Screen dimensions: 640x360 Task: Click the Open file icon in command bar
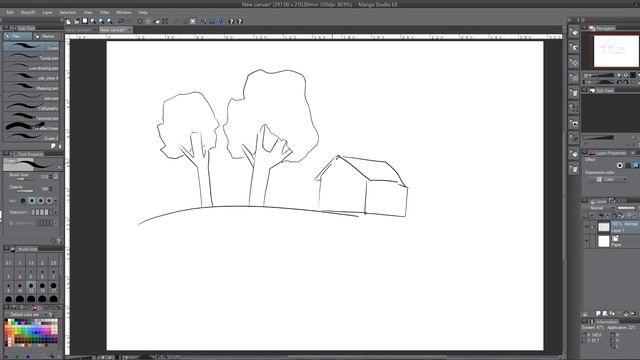tap(76, 21)
